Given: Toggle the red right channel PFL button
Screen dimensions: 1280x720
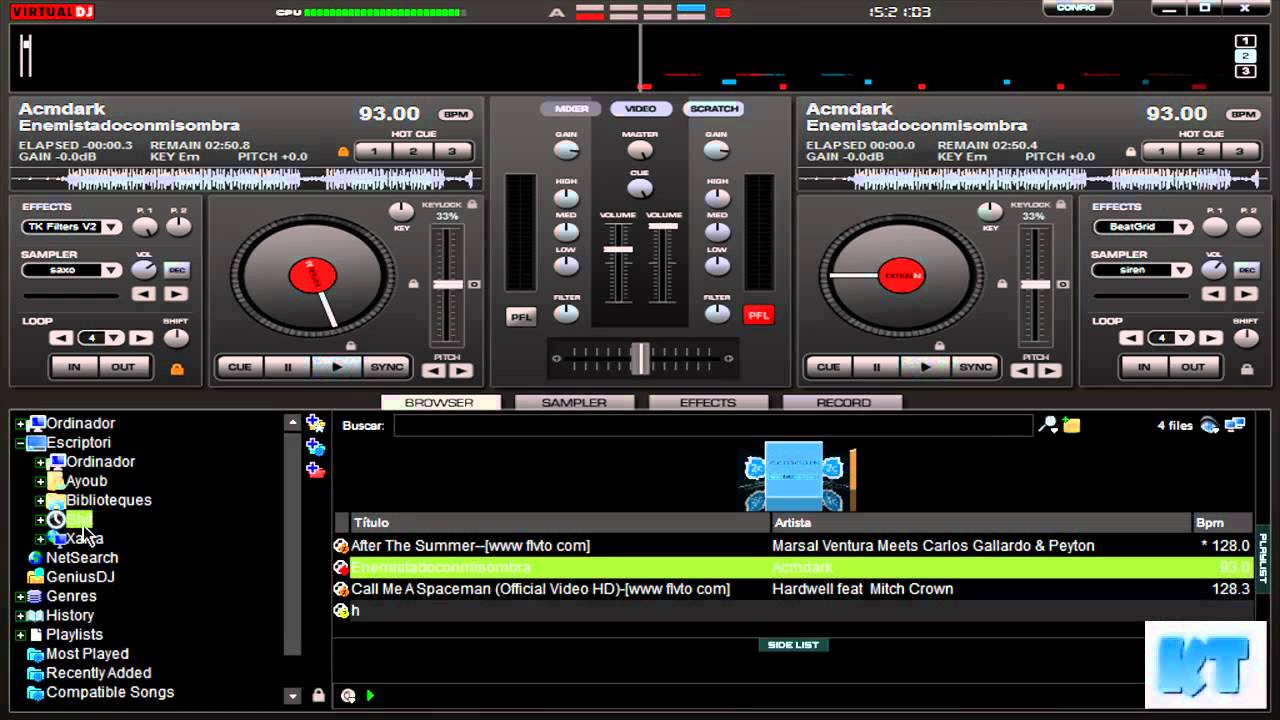Looking at the screenshot, I should pyautogui.click(x=759, y=316).
